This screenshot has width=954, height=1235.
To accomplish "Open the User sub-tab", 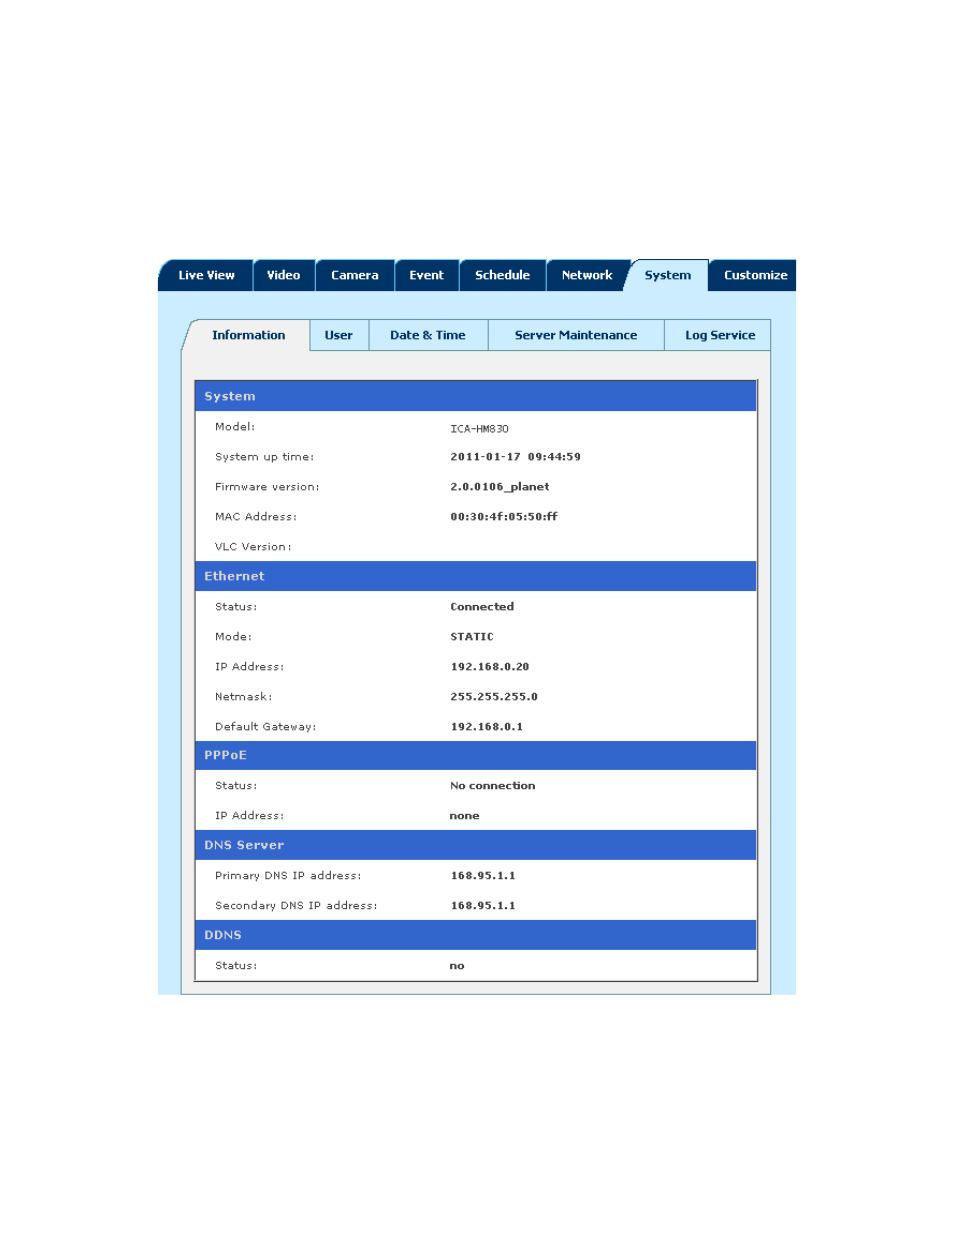I will [x=338, y=335].
